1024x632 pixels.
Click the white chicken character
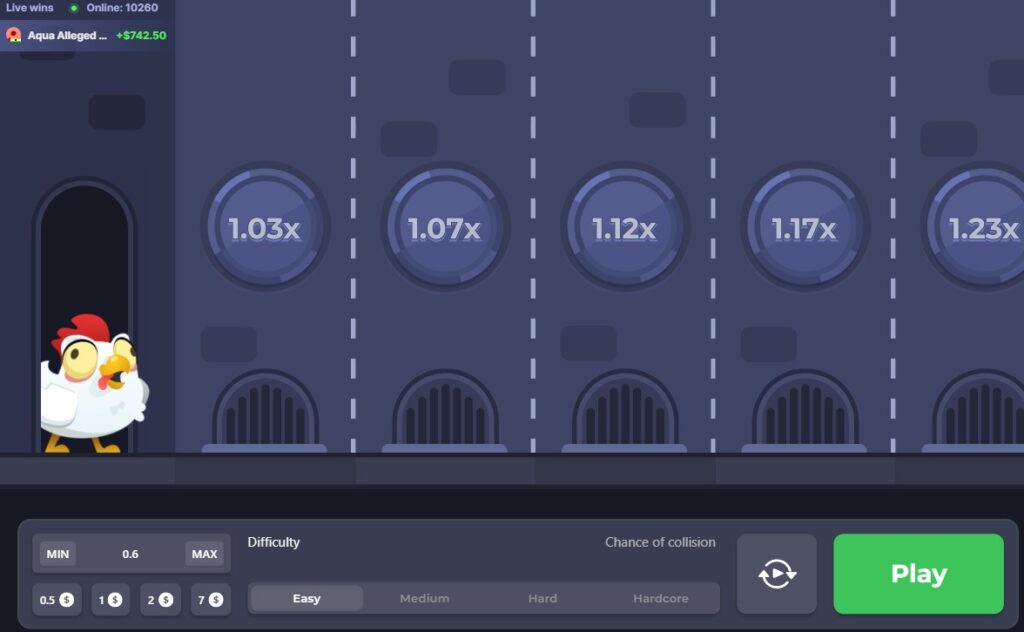click(x=93, y=385)
